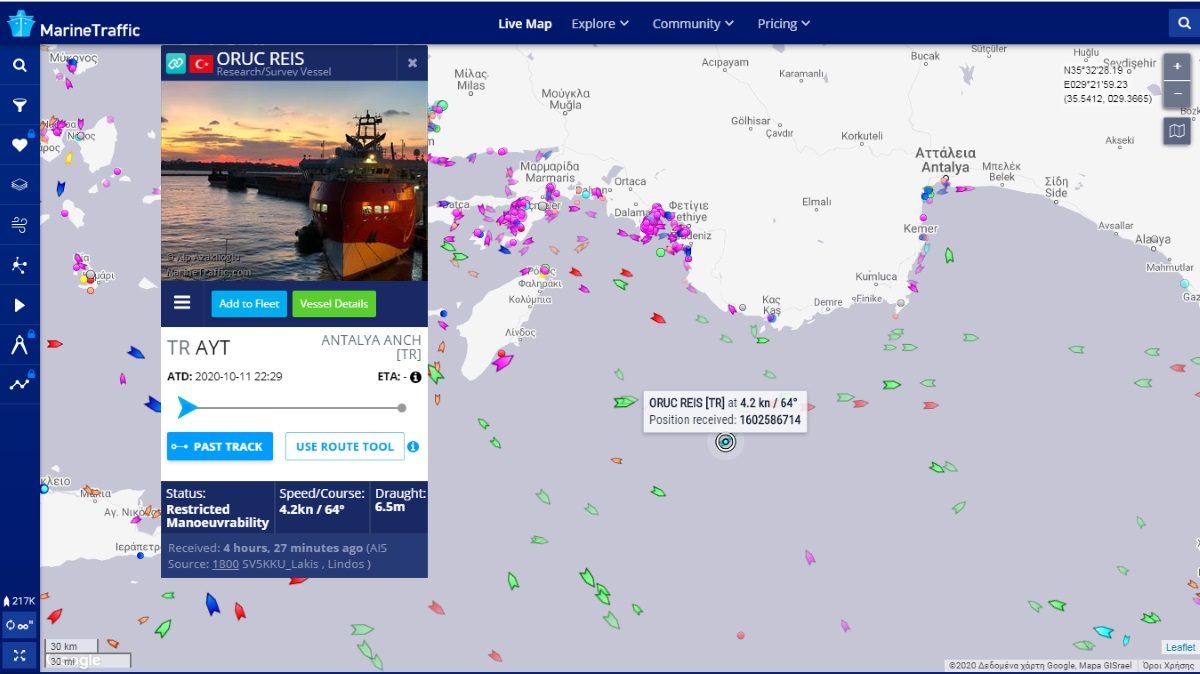
Task: Go to the Live Map tab
Action: pos(525,24)
